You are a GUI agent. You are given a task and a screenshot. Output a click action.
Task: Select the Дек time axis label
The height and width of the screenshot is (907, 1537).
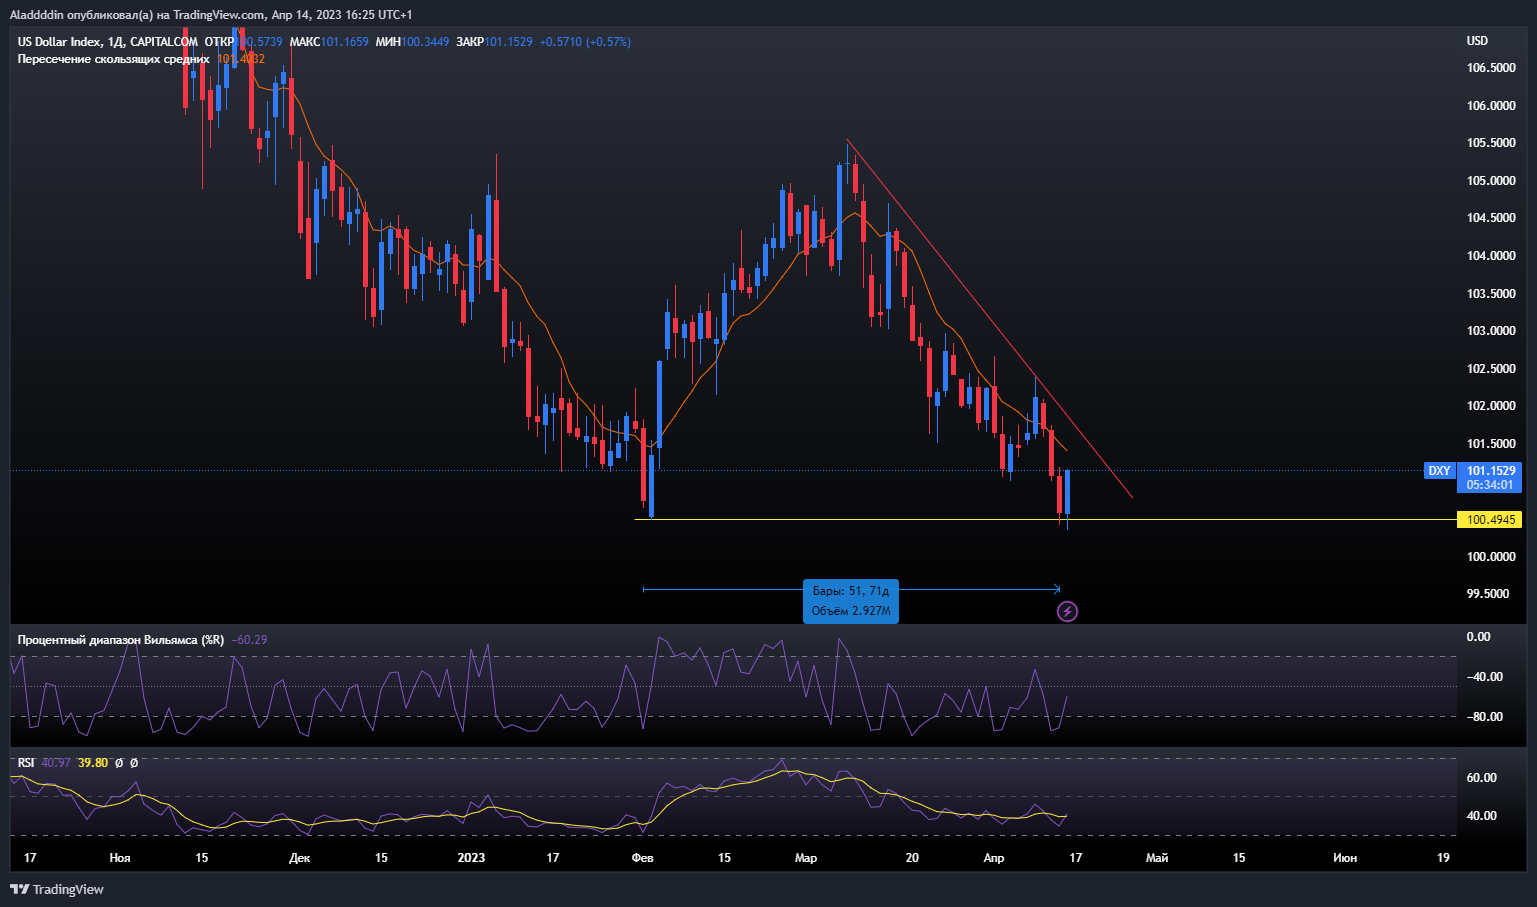pos(299,858)
